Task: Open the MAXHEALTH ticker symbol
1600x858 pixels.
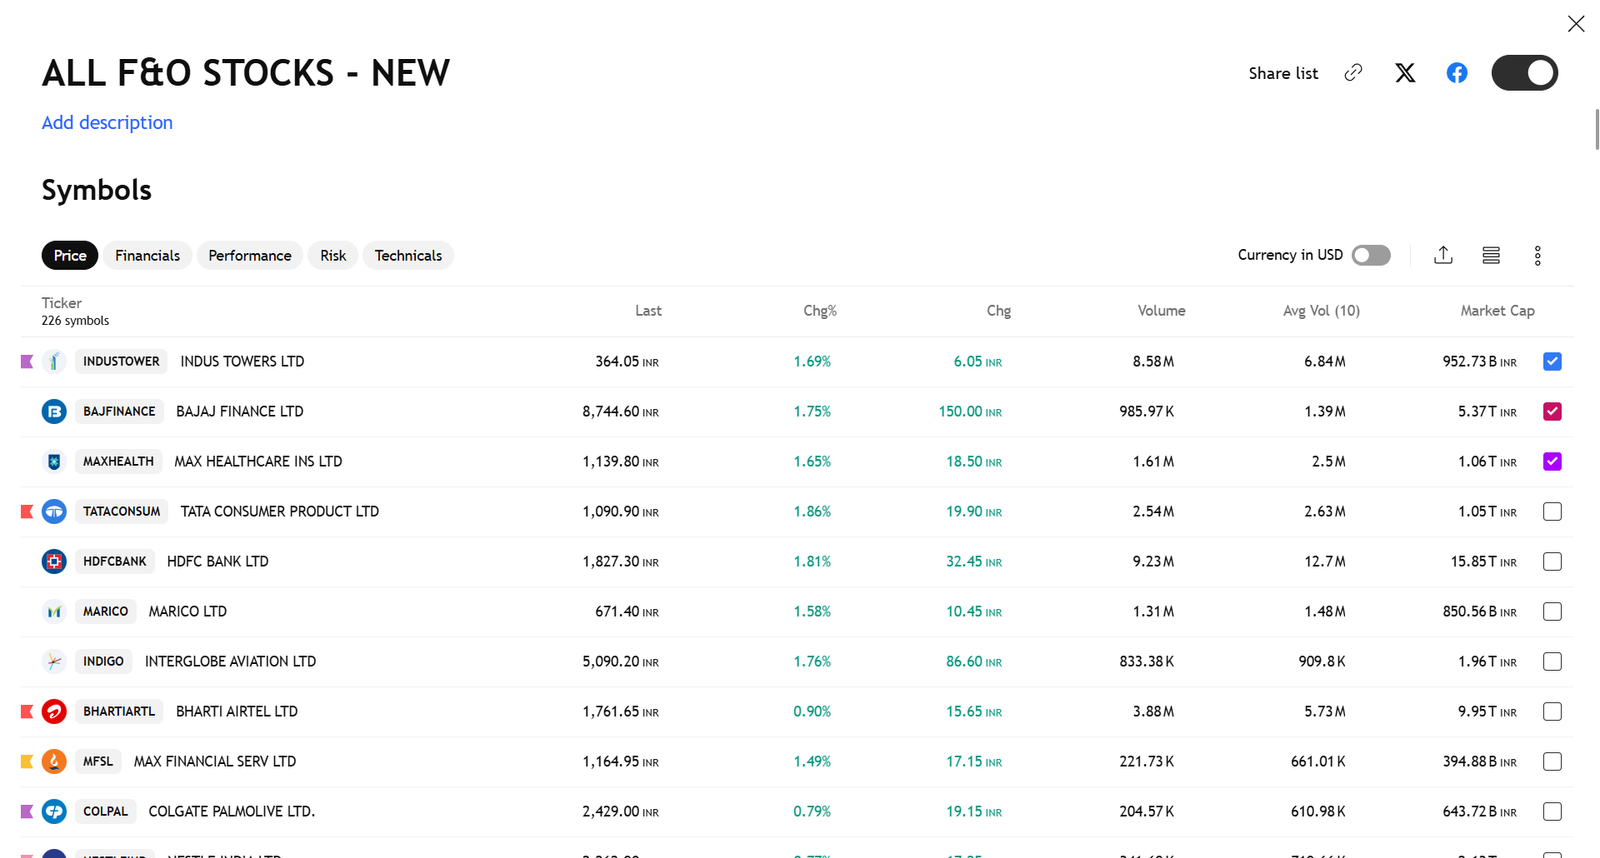Action: pos(118,461)
